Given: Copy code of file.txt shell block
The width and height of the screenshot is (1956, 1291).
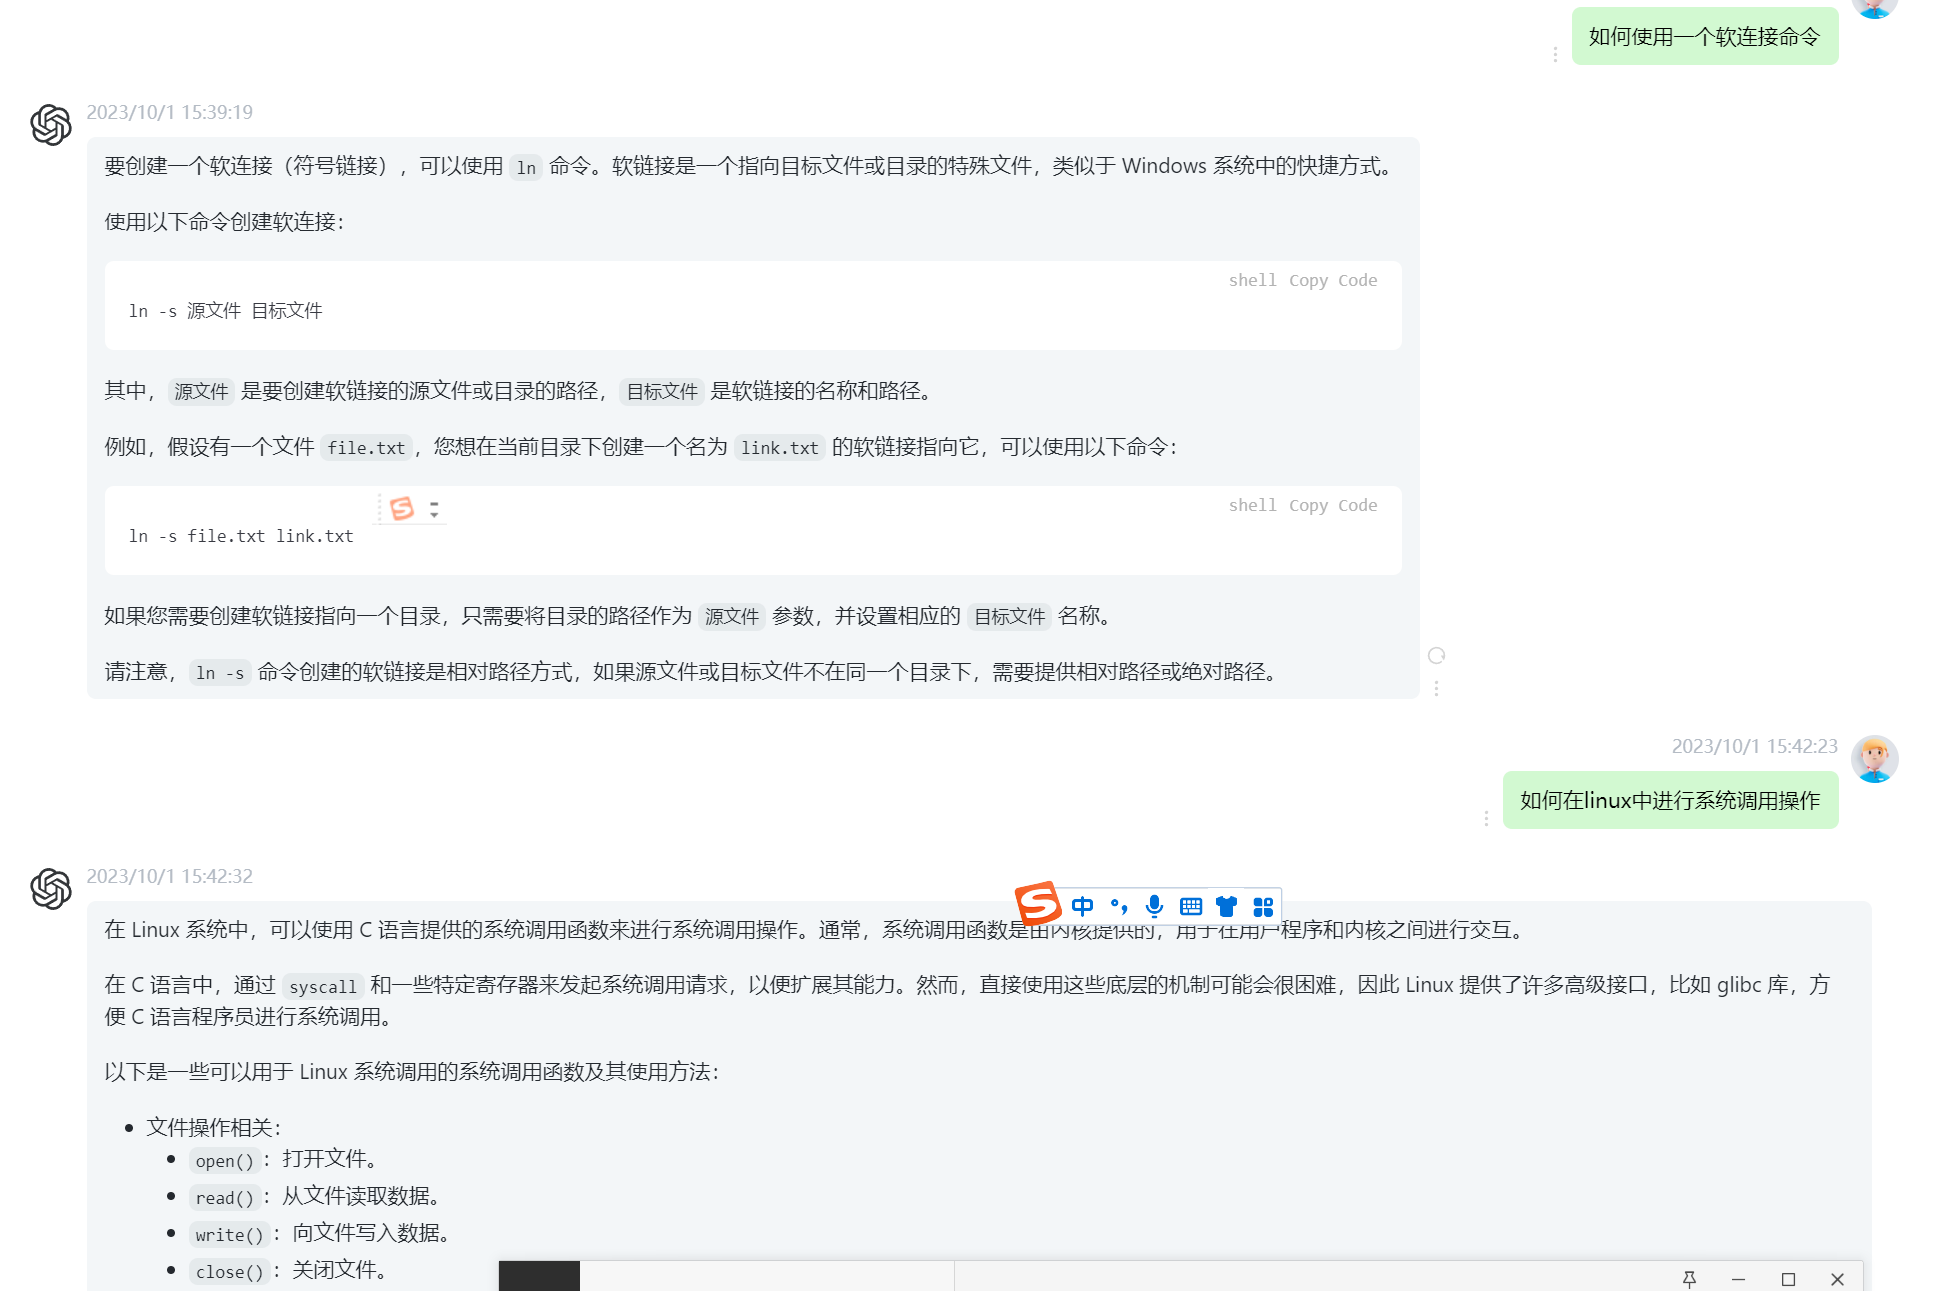Looking at the screenshot, I should (x=1332, y=506).
